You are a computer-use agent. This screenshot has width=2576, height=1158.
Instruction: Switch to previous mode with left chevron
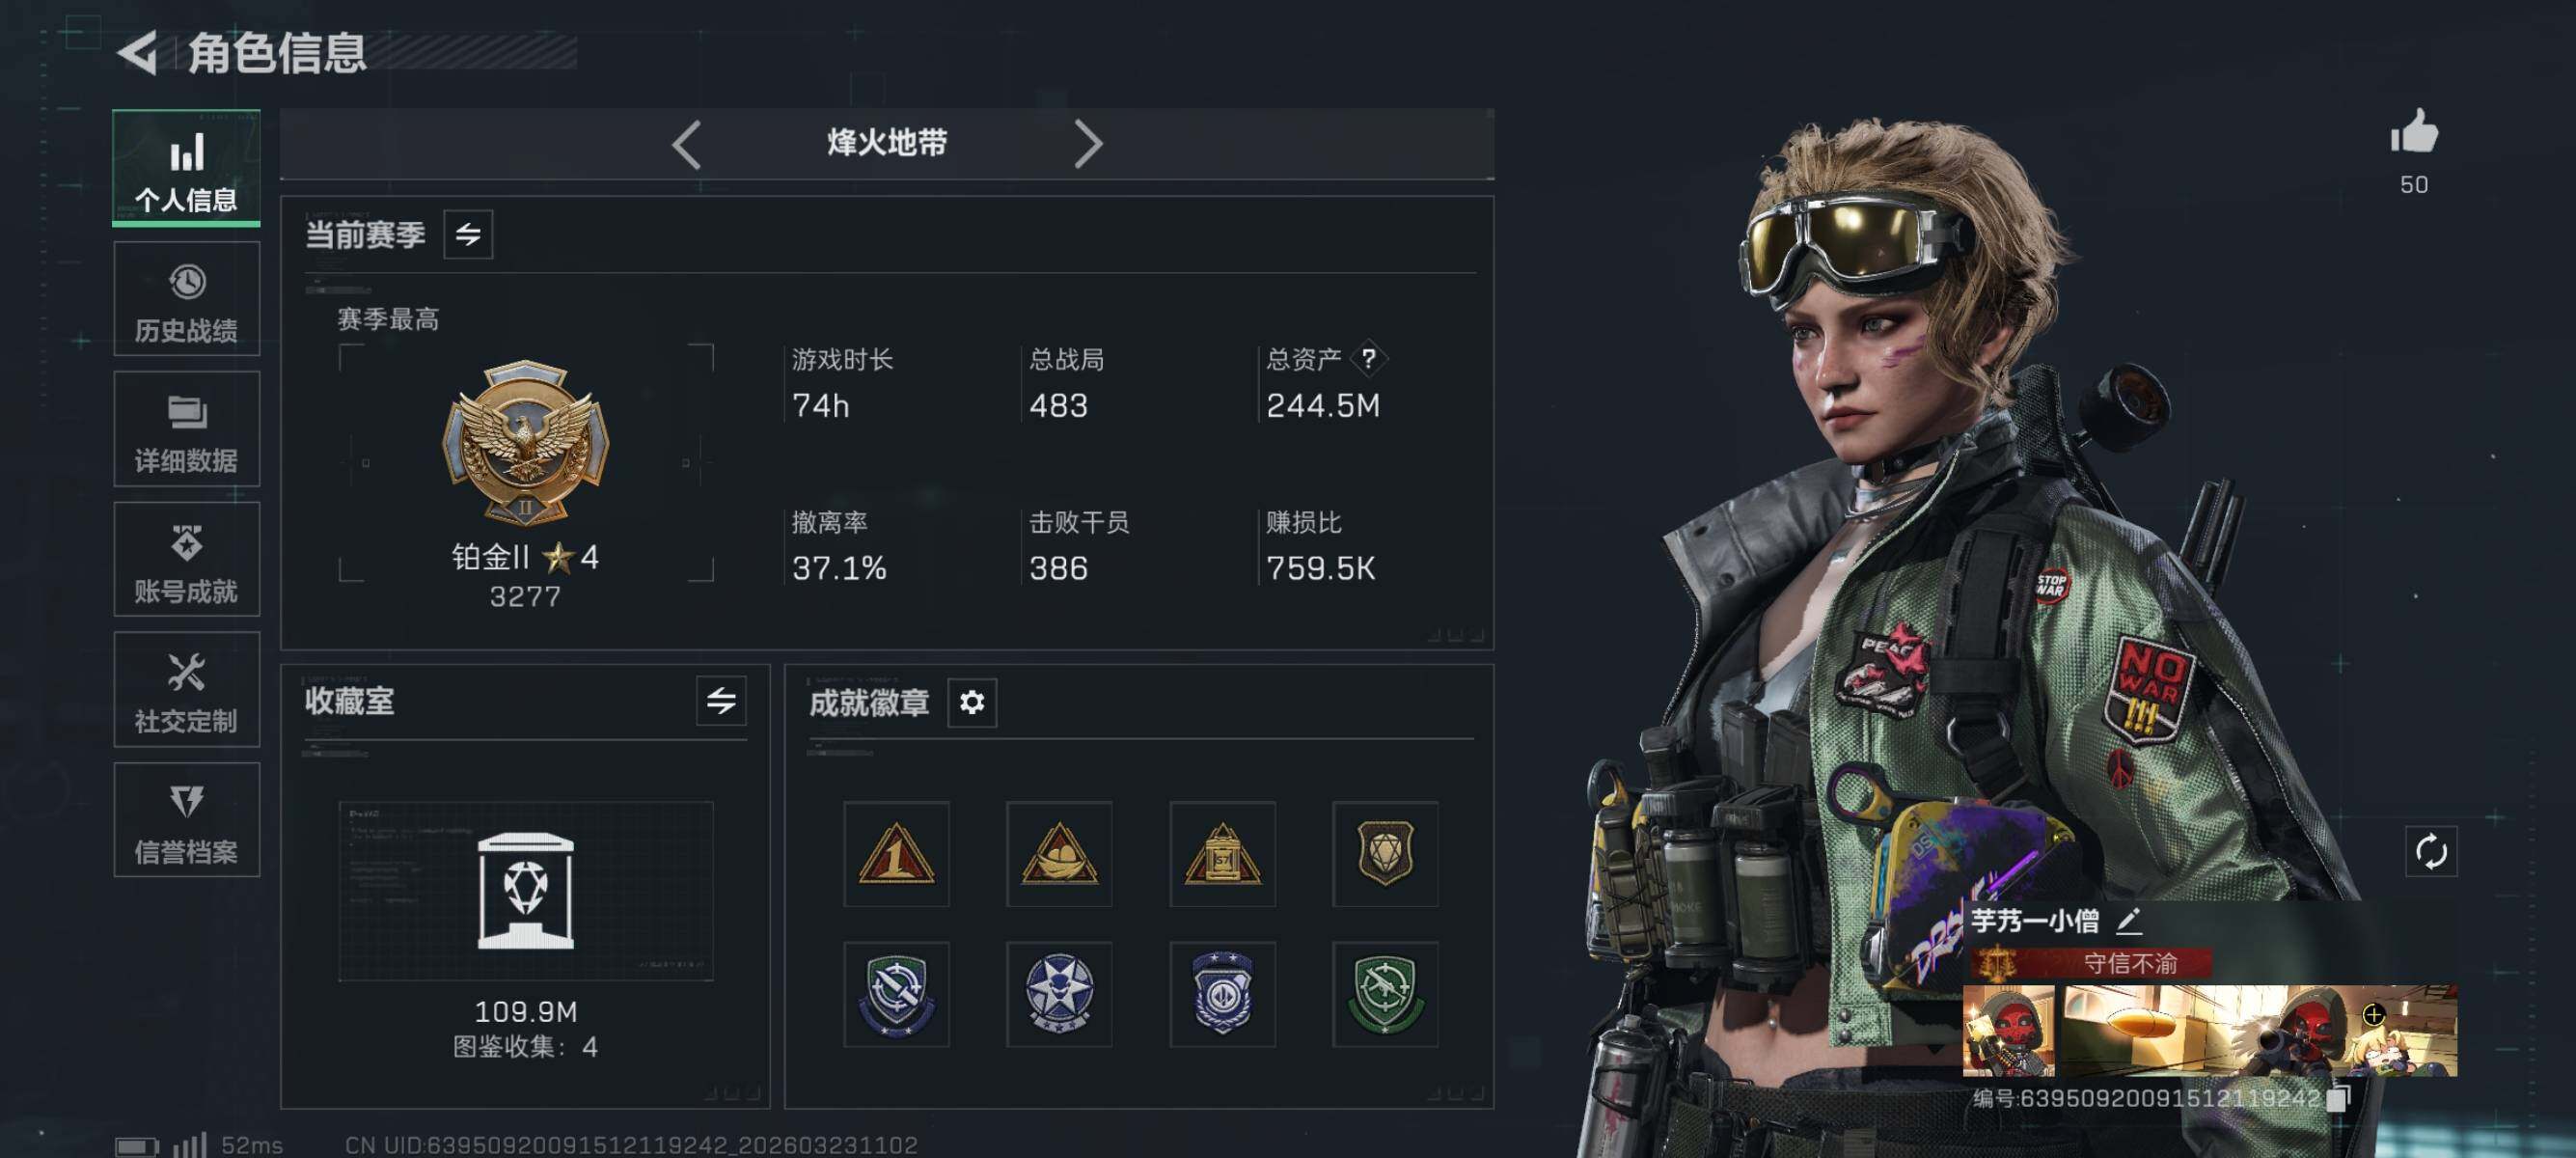tap(687, 145)
